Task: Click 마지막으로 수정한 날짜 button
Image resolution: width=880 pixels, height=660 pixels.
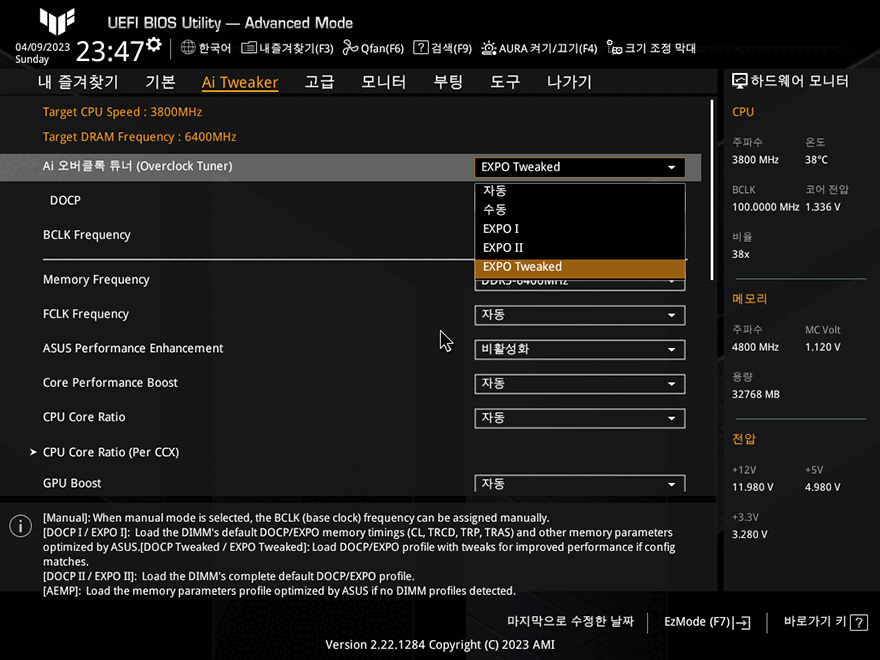Action: coord(570,621)
